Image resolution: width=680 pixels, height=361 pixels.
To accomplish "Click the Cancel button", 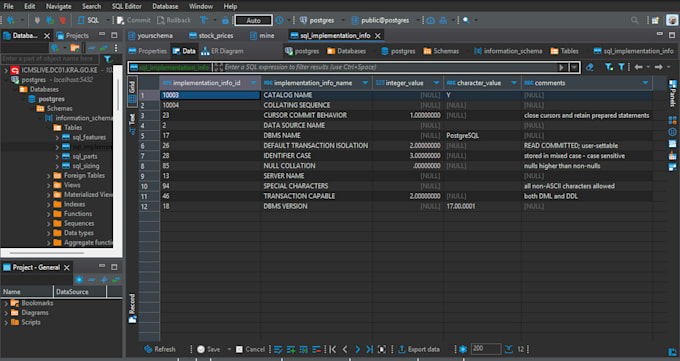I will (250, 349).
